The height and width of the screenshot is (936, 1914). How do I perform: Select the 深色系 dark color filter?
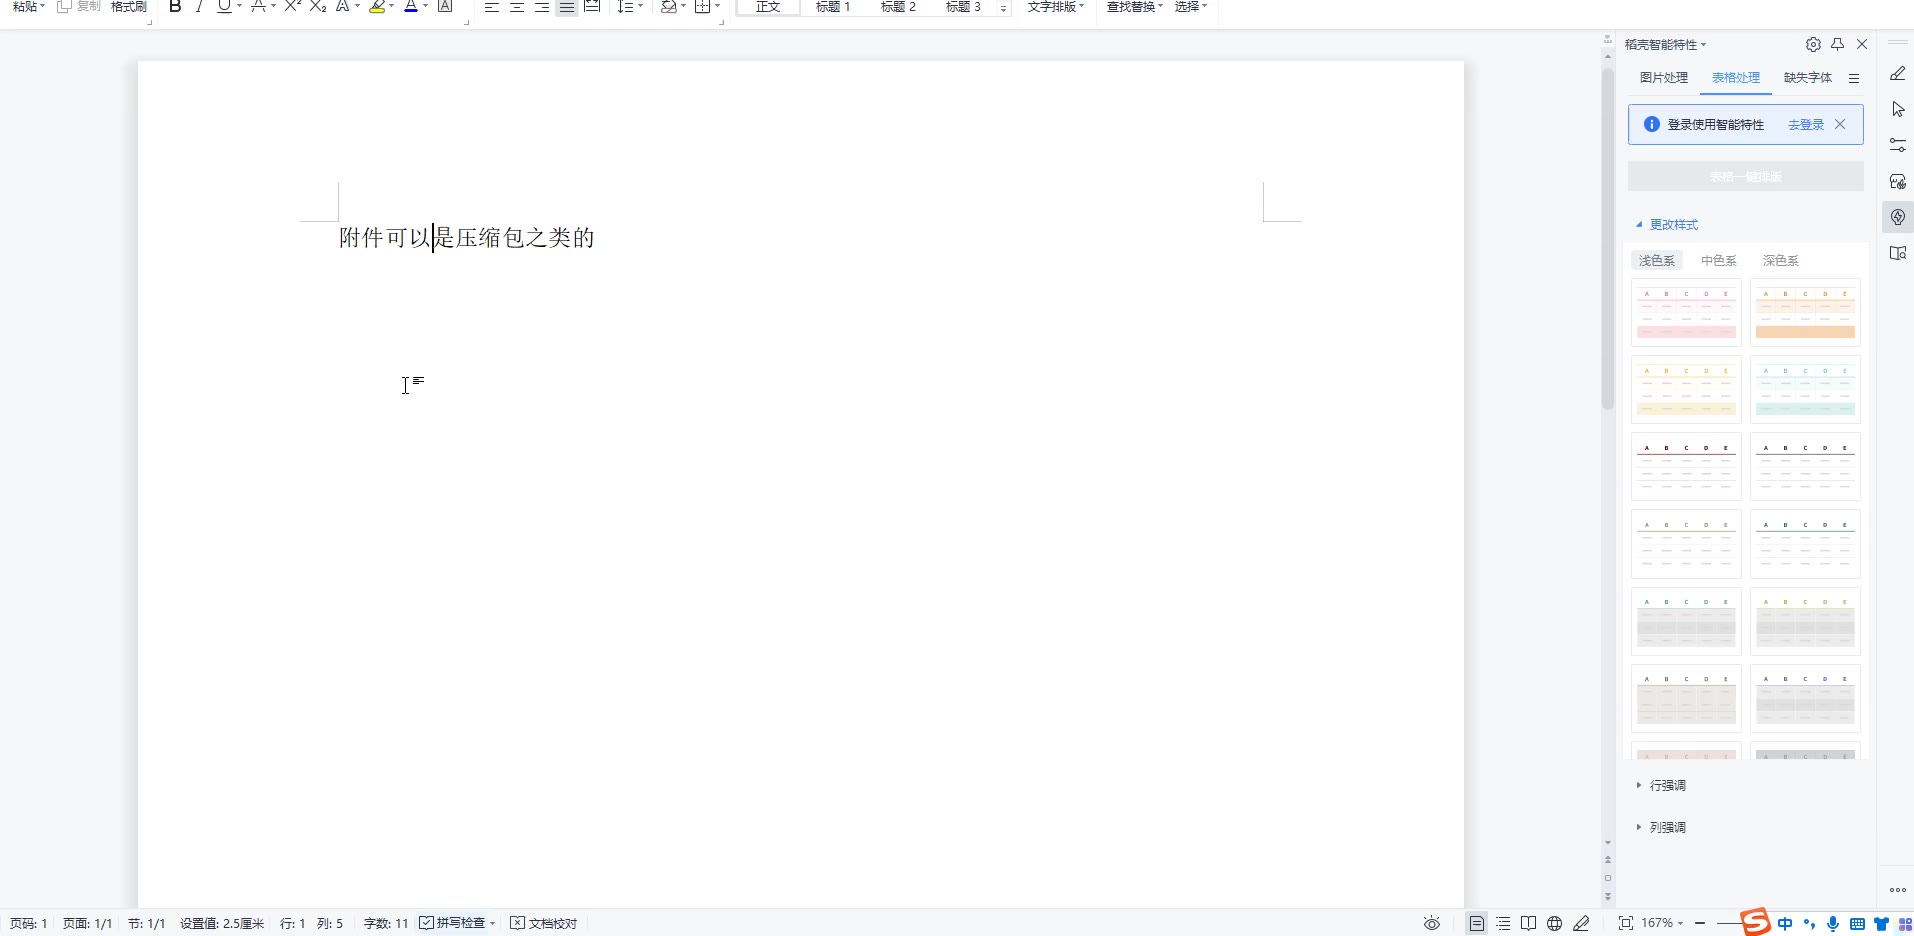point(1781,261)
